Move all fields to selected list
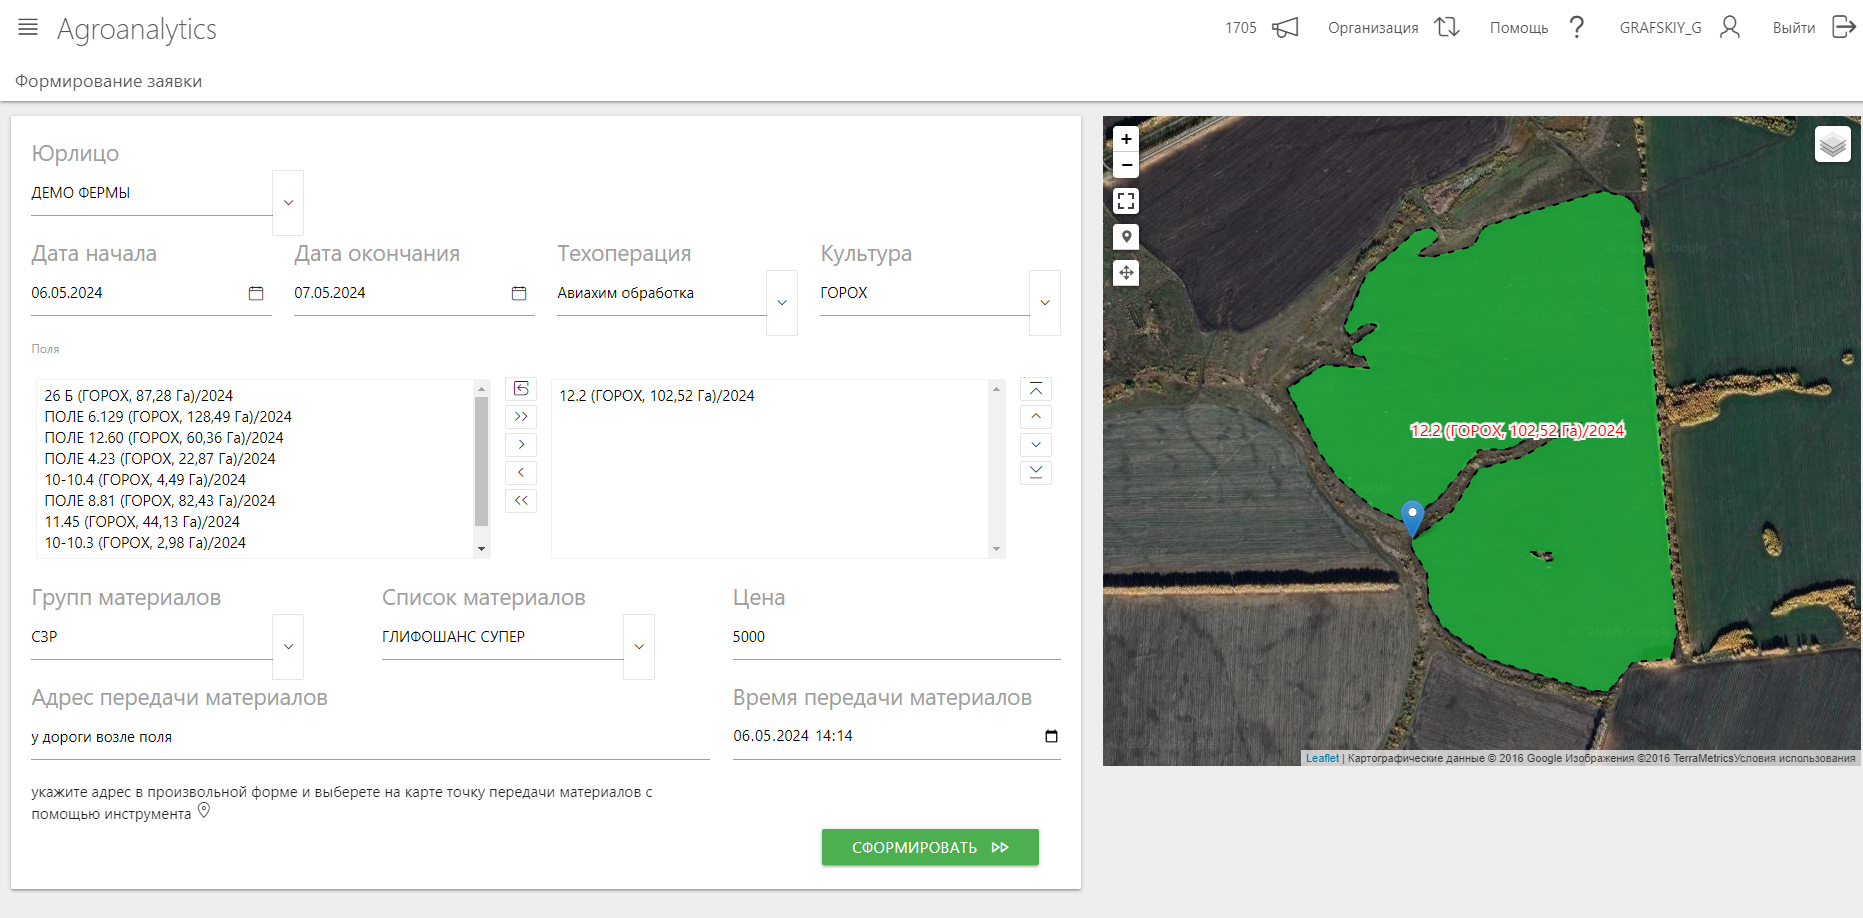The height and width of the screenshot is (918, 1863). pos(521,417)
